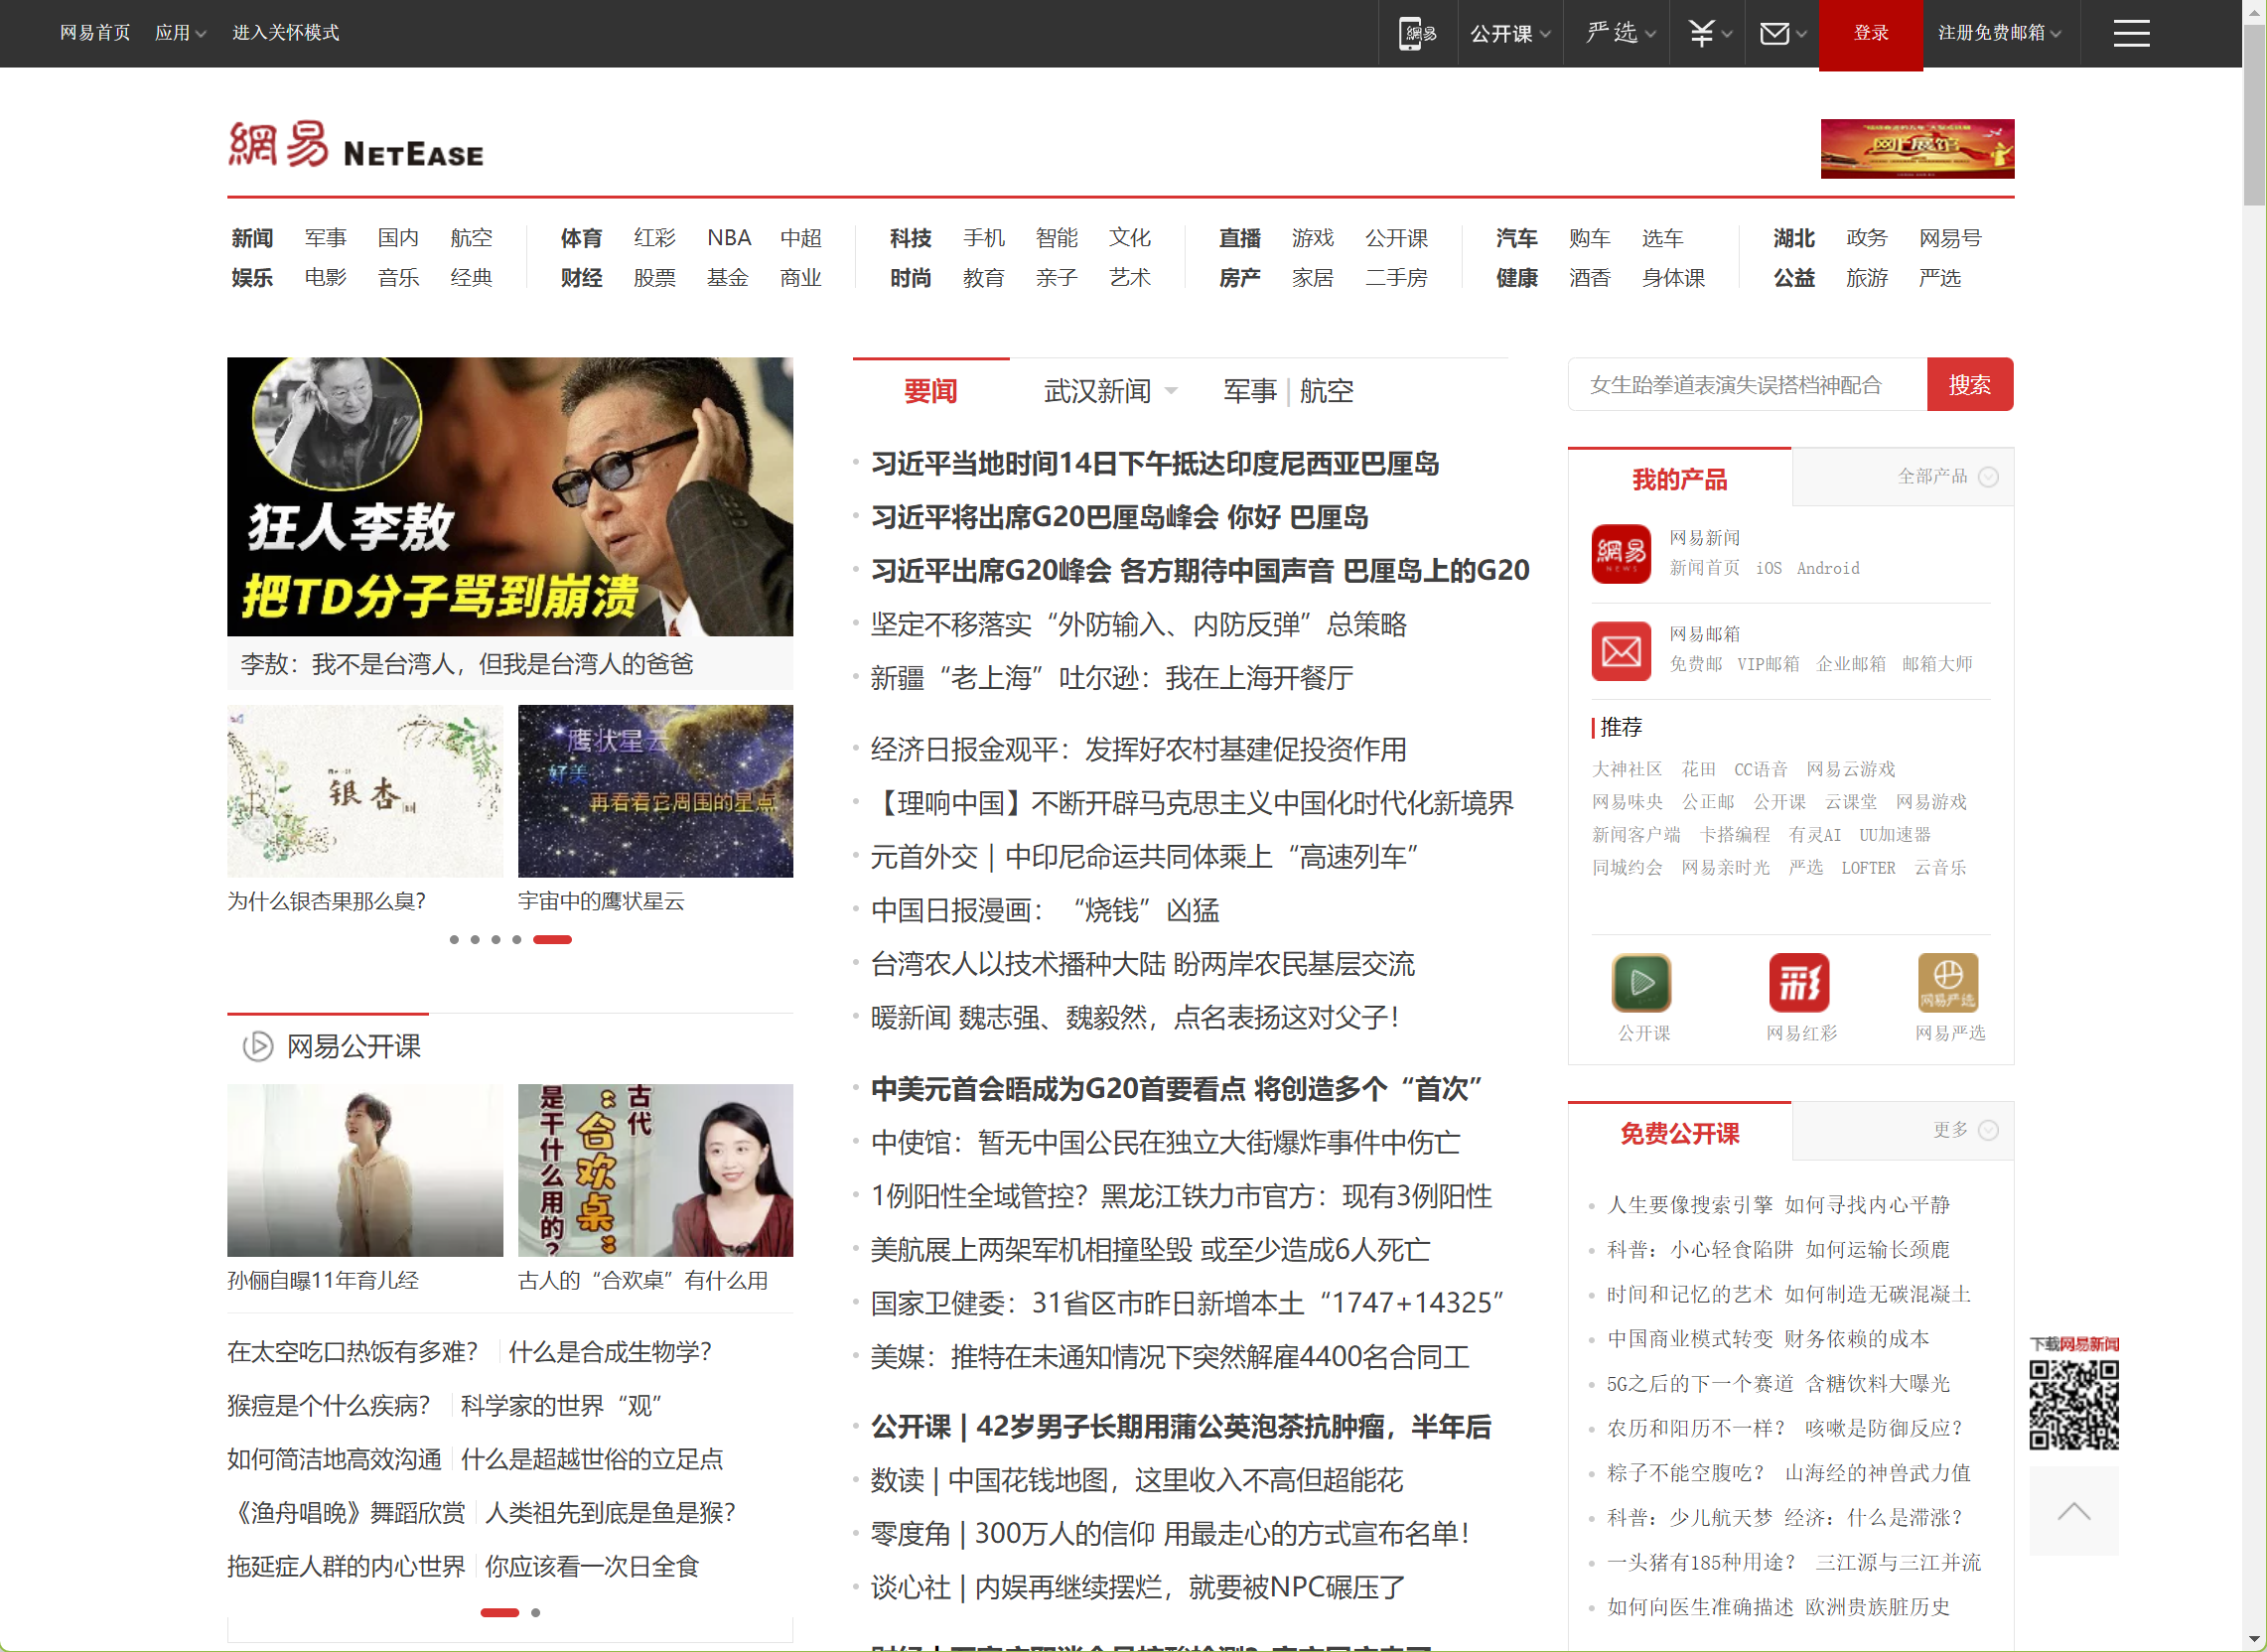
Task: Click the envelope mail icon in top bar
Action: click(1774, 33)
